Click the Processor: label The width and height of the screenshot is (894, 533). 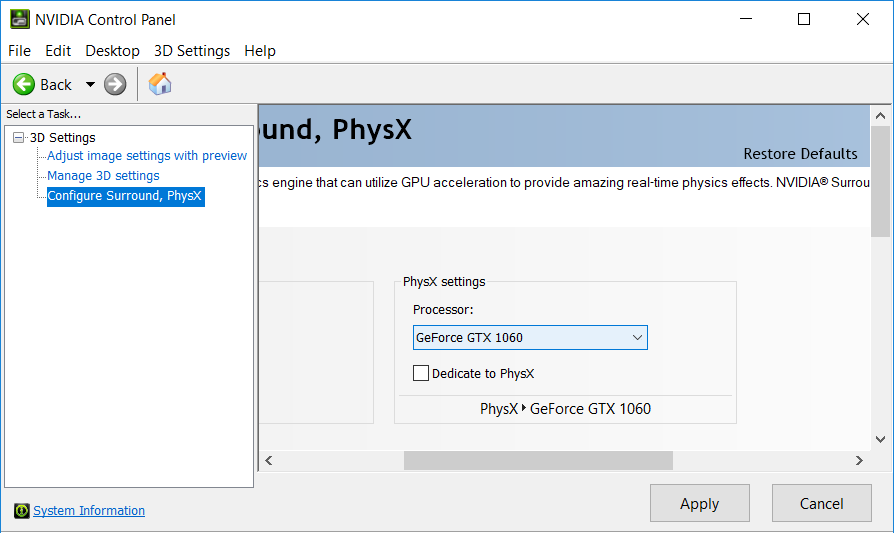tap(443, 310)
